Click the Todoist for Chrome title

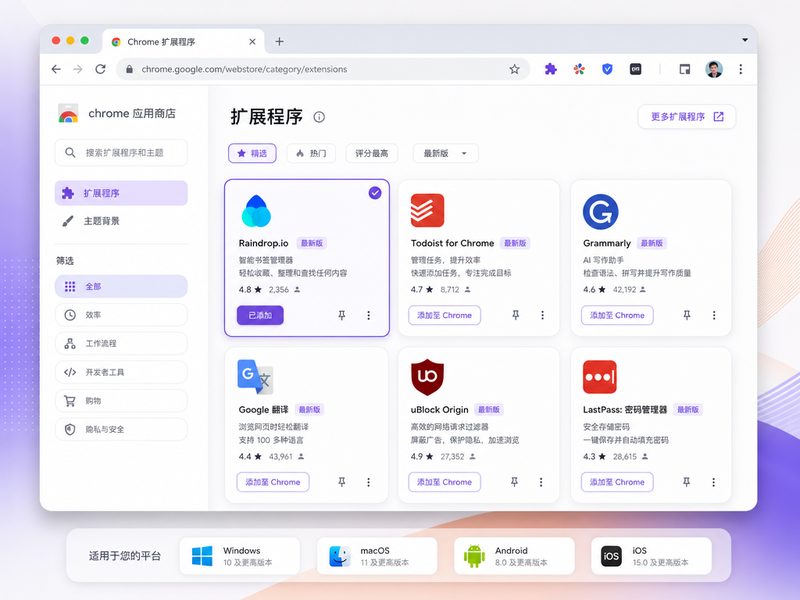coord(452,243)
